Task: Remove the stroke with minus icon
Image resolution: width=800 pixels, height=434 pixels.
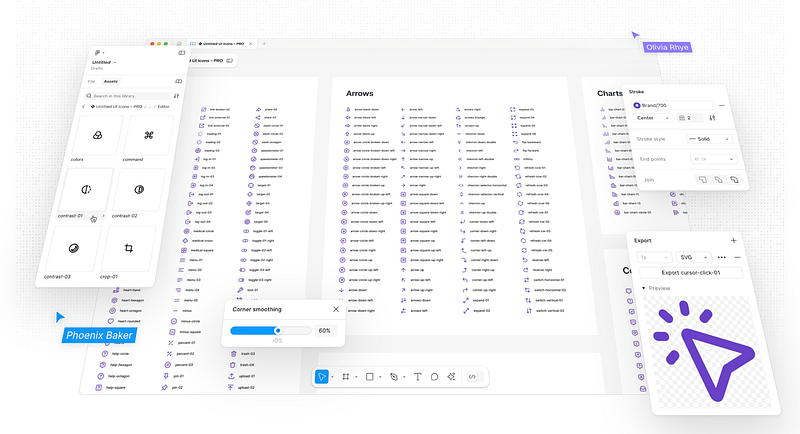Action: click(x=722, y=106)
